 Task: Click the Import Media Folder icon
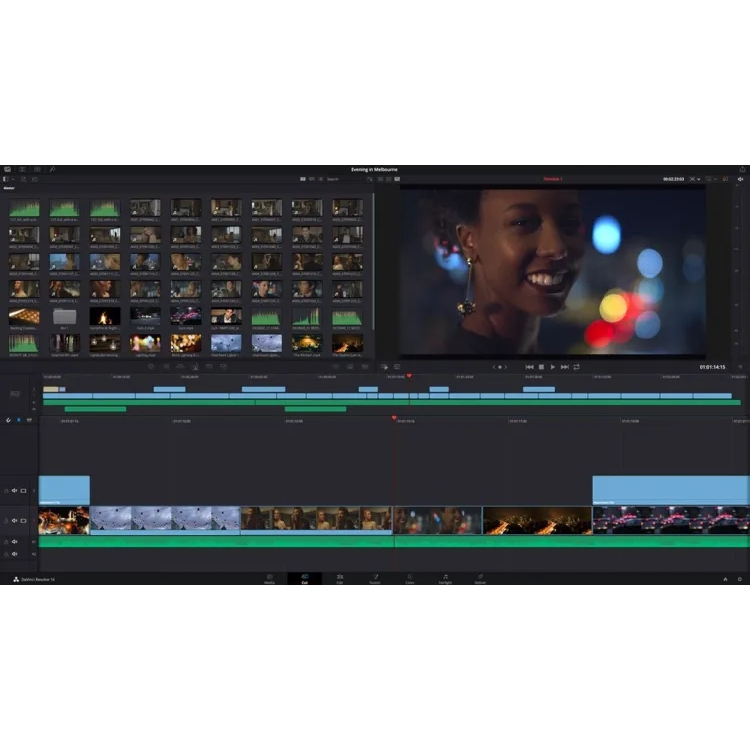coord(35,179)
